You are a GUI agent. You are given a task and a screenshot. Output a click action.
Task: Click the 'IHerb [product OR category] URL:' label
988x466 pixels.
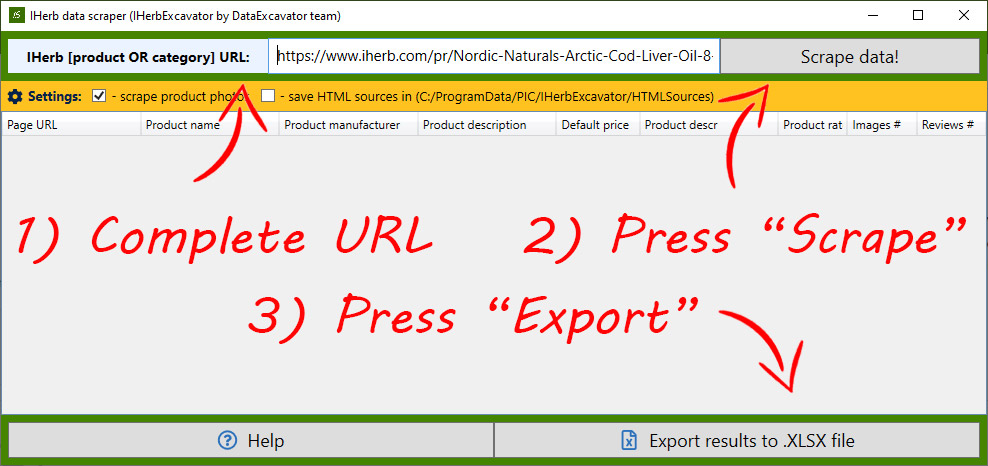point(138,57)
